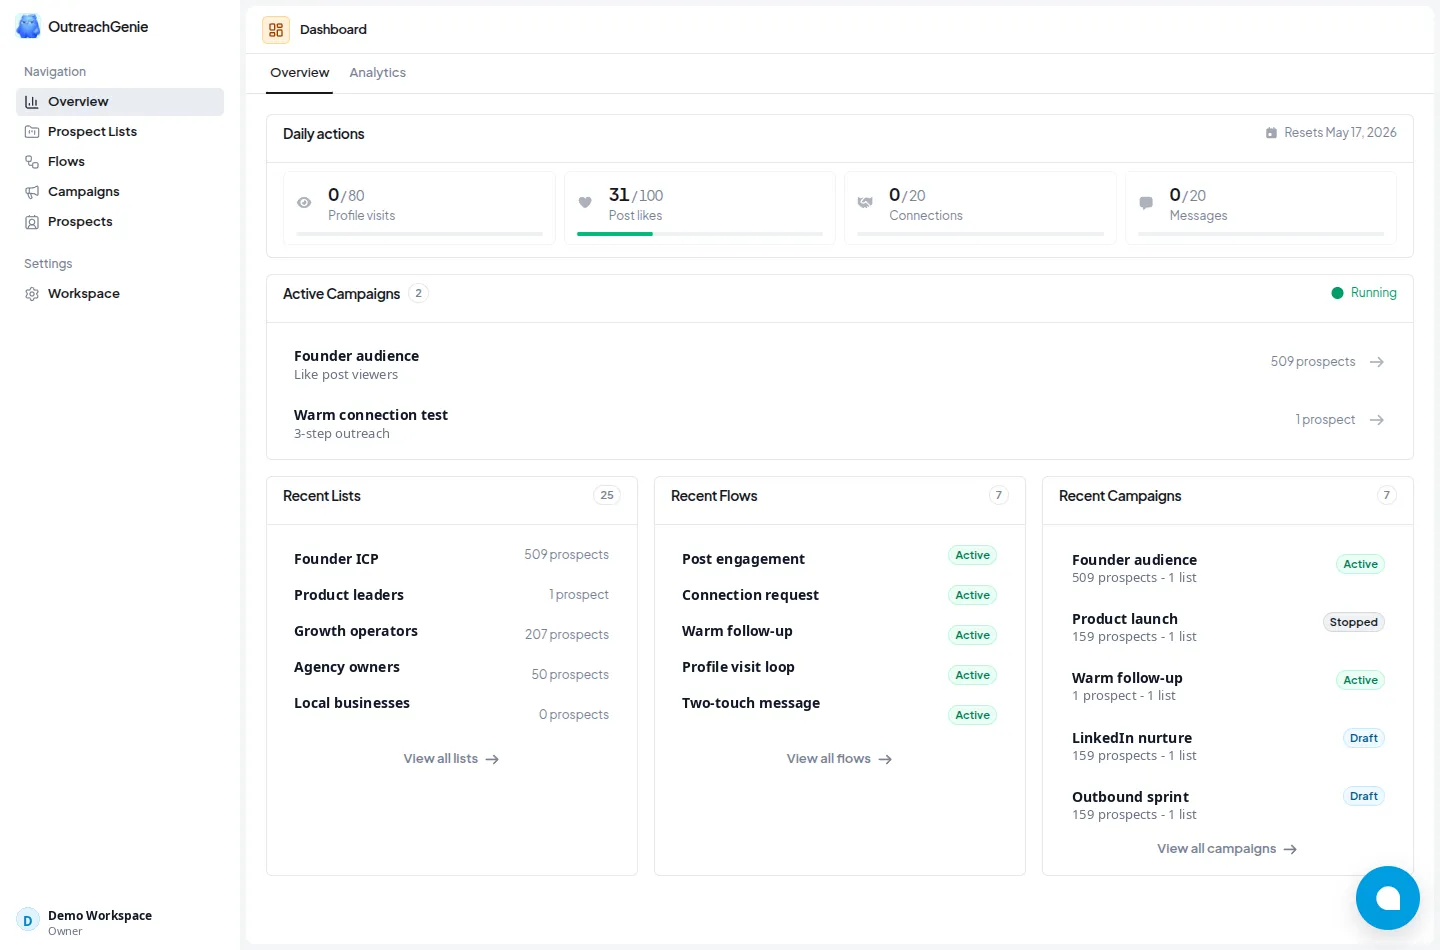
Task: Open Workspace settings
Action: click(x=120, y=294)
